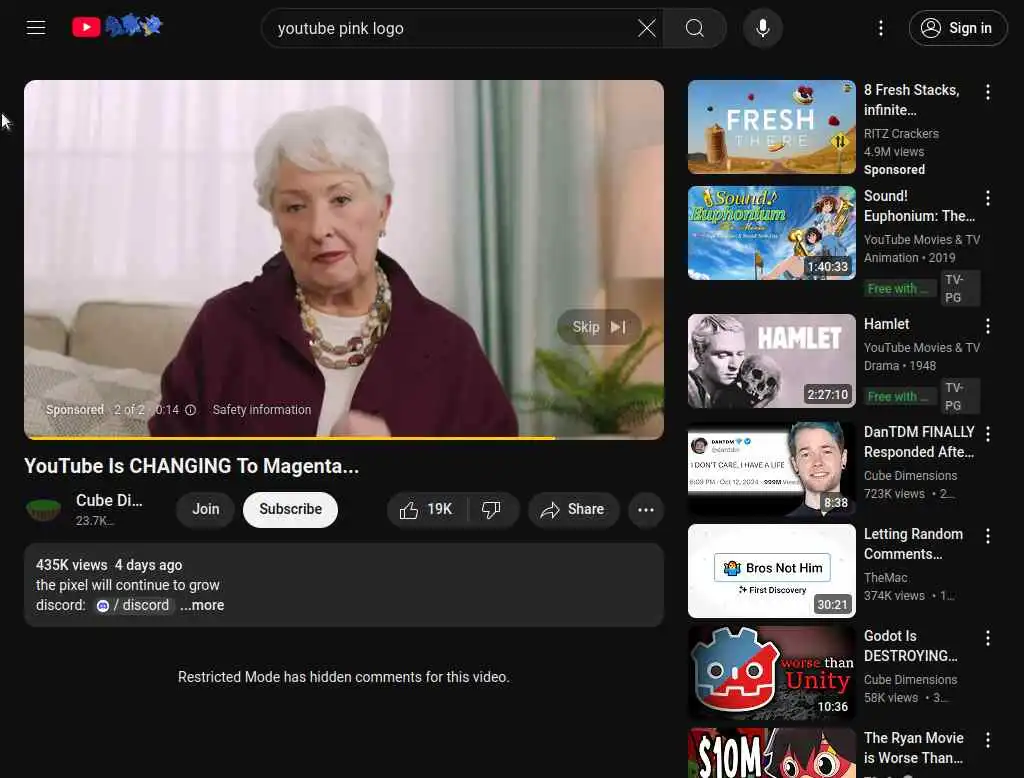Open The Ryan Movie video thumbnail
Viewport: 1024px width, 778px height.
tap(771, 753)
